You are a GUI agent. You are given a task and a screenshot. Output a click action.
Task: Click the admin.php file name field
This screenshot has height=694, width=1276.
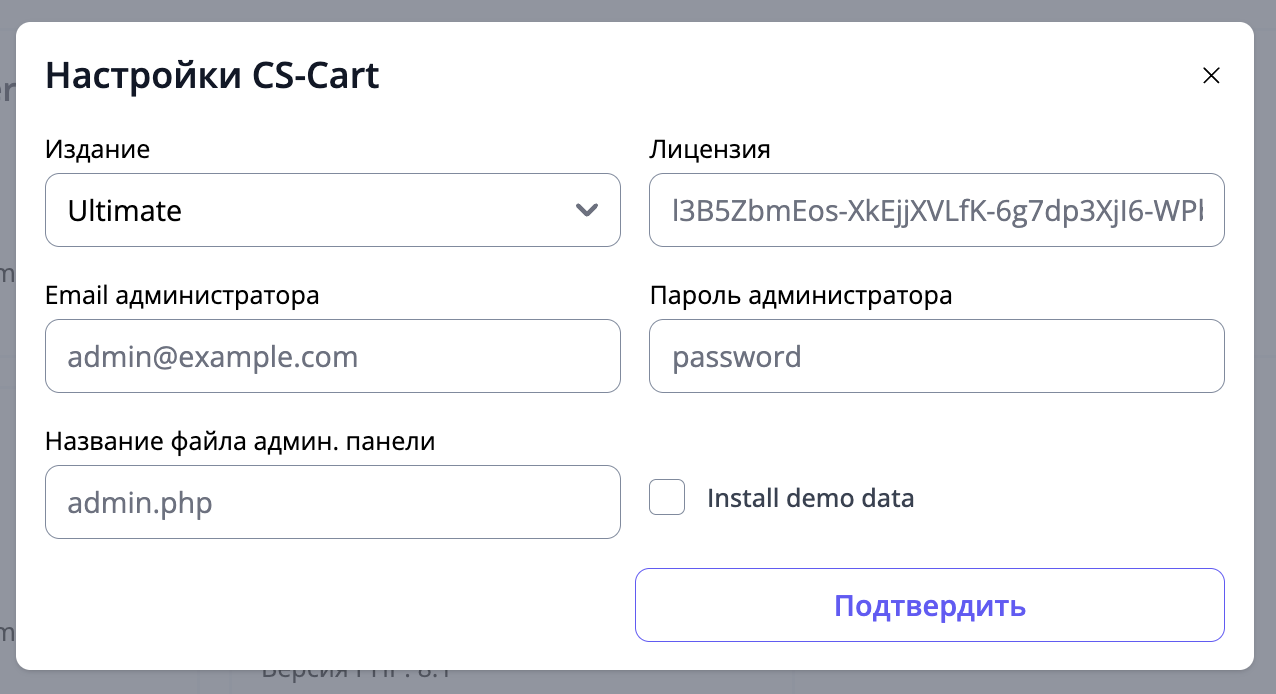coord(332,502)
